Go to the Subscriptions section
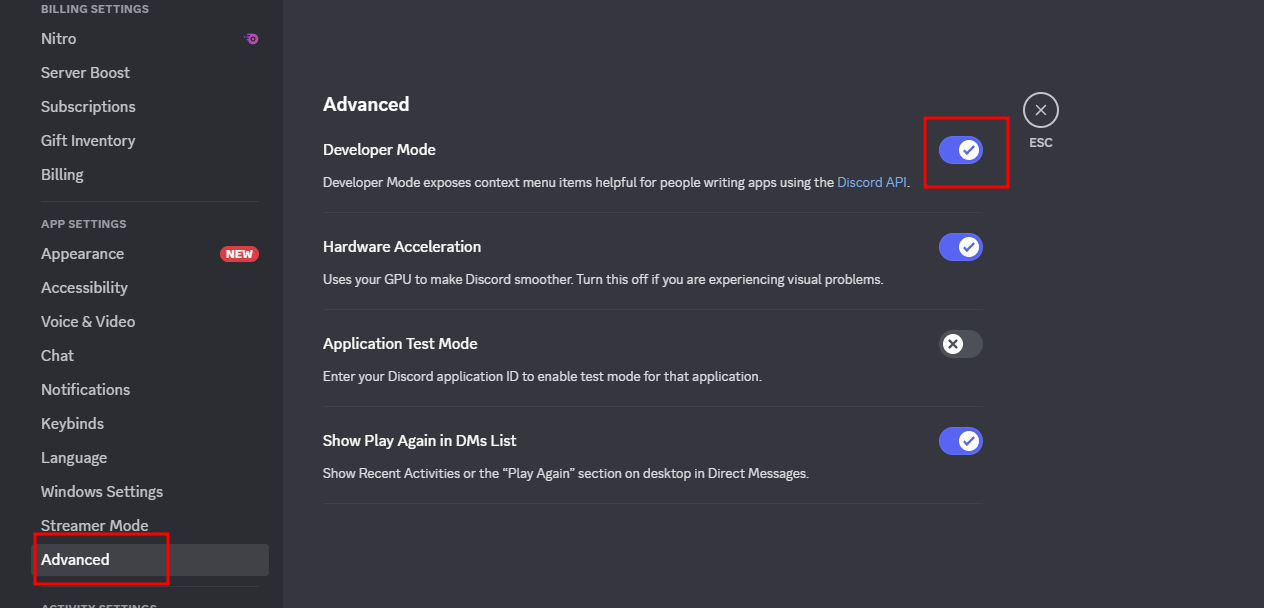Screen dimensions: 1264x608 pyautogui.click(x=150, y=107)
